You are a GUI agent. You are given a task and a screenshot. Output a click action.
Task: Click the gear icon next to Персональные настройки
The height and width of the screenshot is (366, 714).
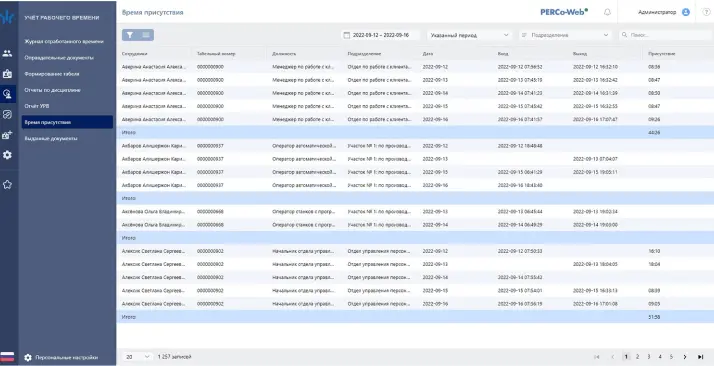click(28, 357)
